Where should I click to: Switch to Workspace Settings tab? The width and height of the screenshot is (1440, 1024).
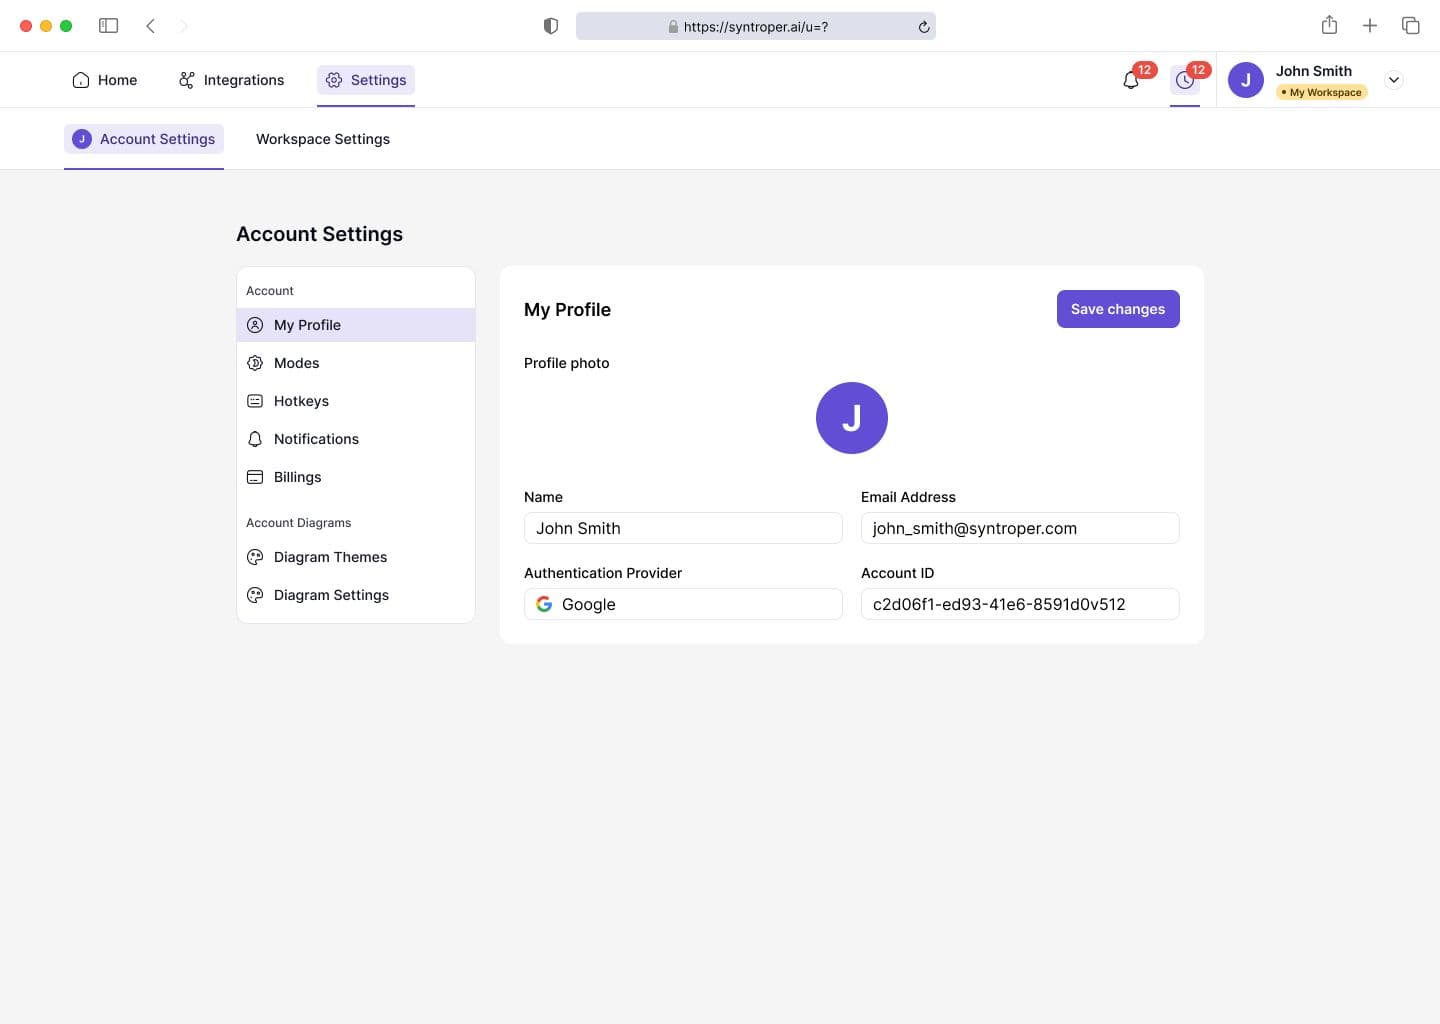click(x=322, y=139)
